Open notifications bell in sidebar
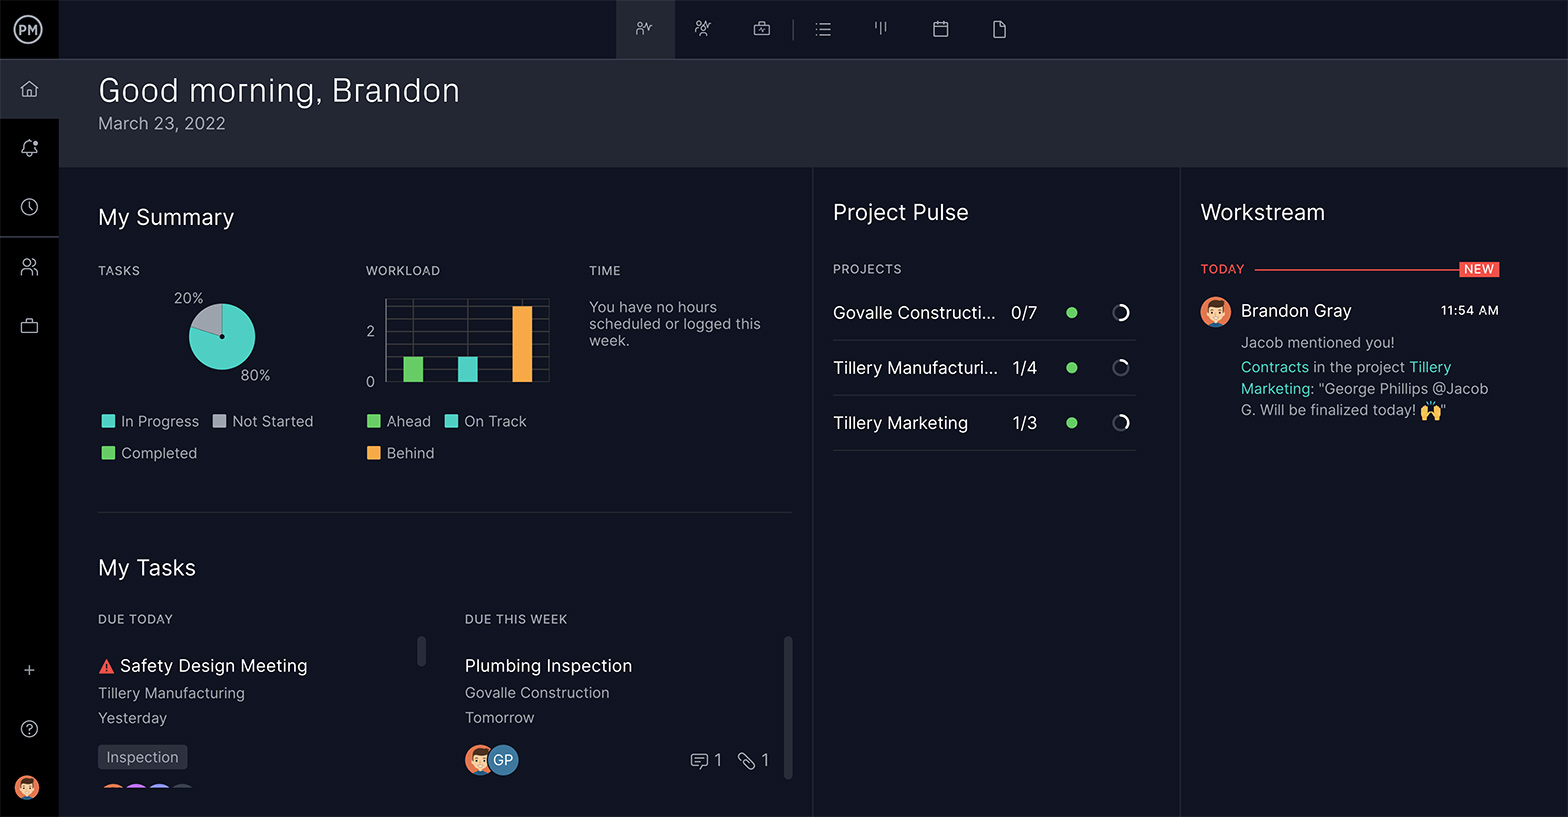Screen dimensions: 1568x817 pos(29,148)
